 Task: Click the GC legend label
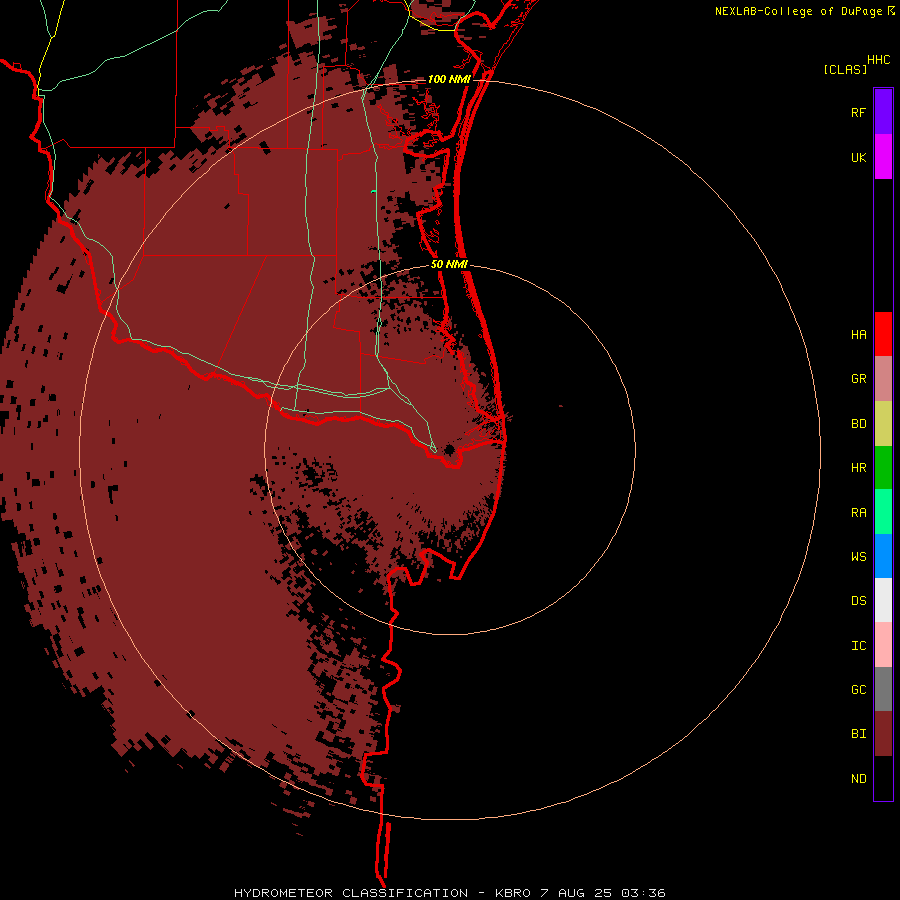[x=858, y=689]
